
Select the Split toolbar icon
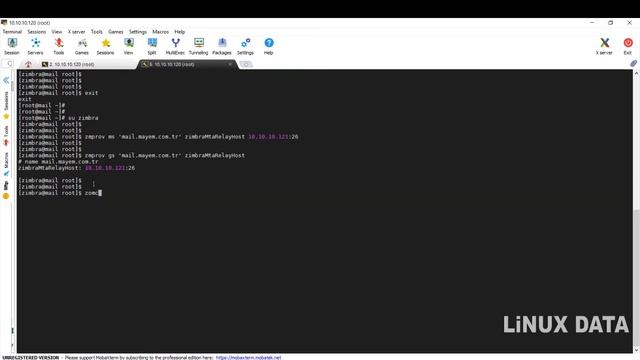point(152,46)
